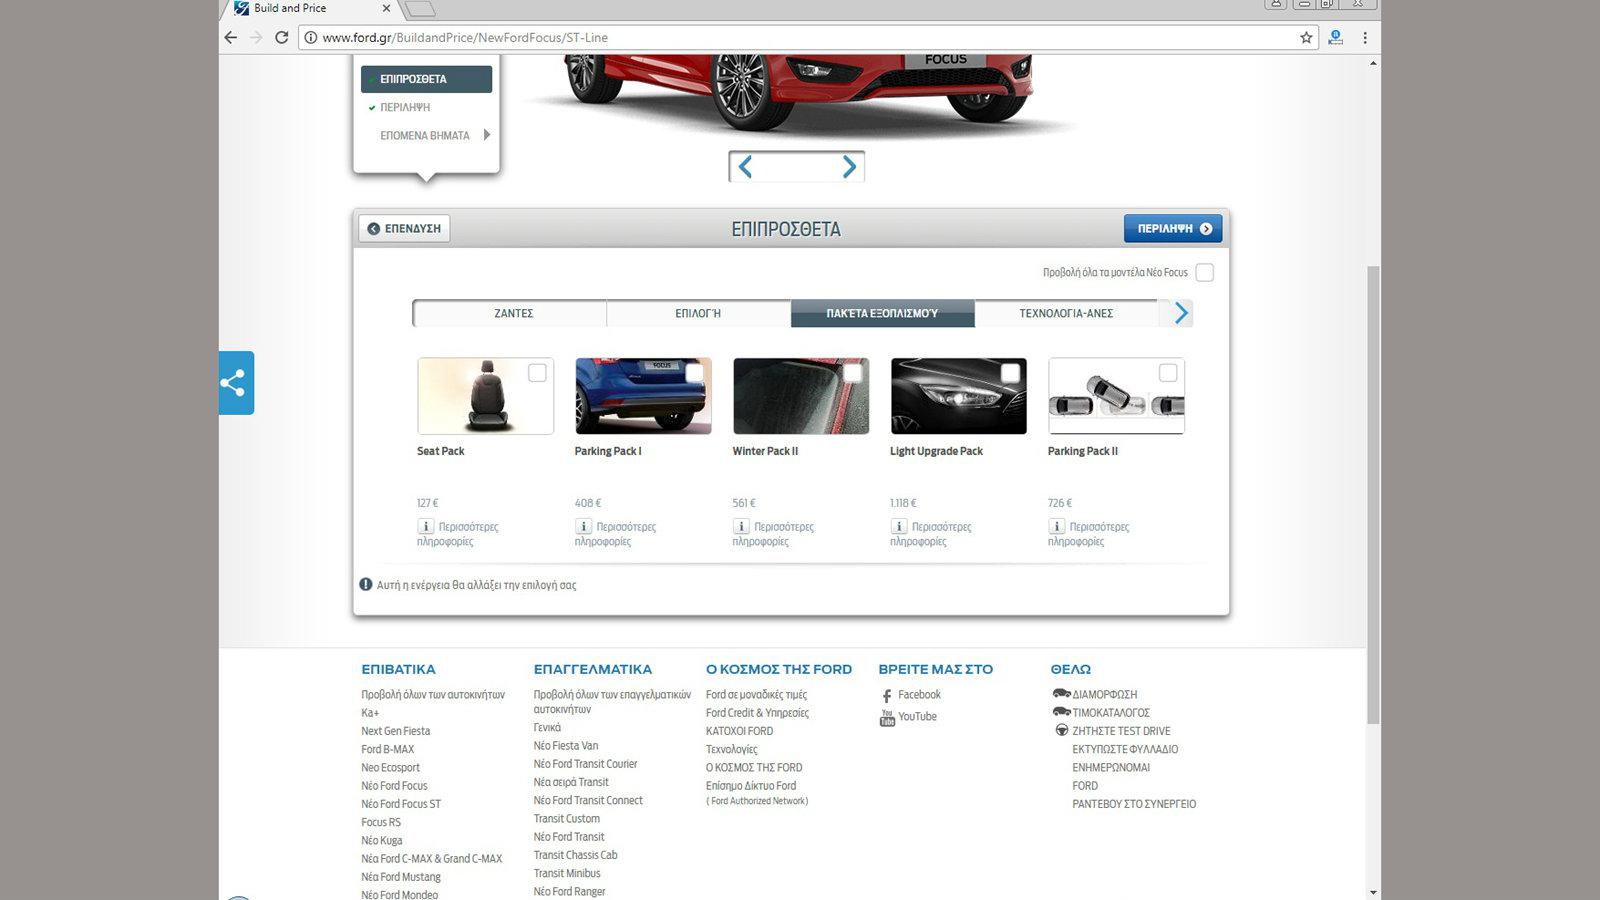Click the browser back arrow
This screenshot has height=900, width=1600.
click(231, 37)
